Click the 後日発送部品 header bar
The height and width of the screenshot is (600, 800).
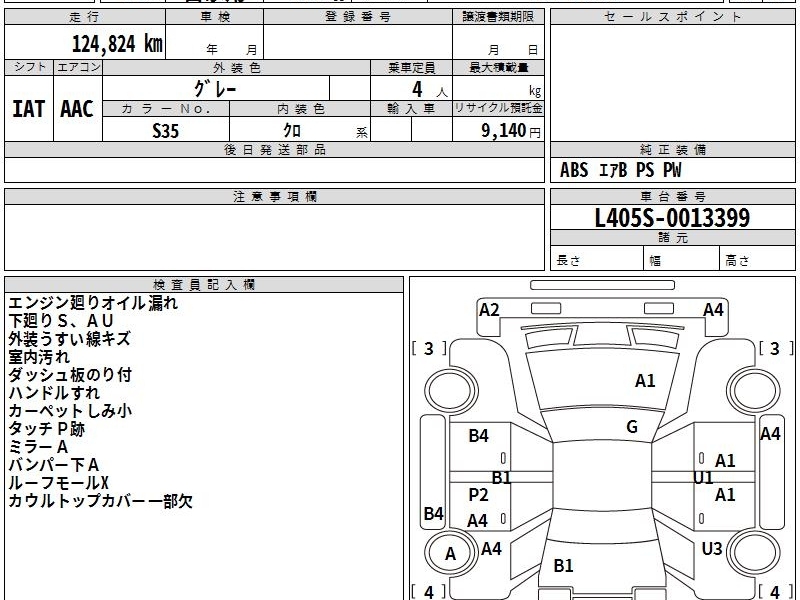274,149
